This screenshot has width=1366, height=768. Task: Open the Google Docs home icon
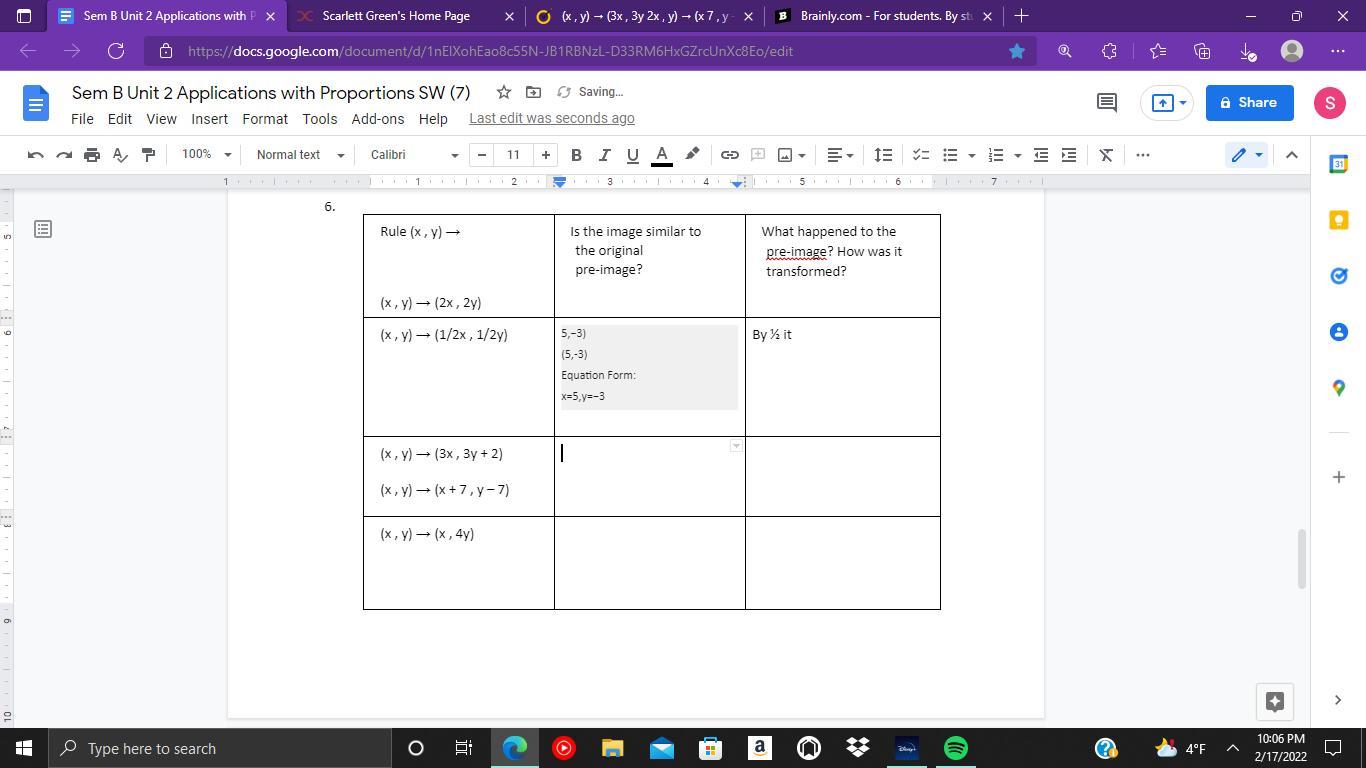[x=36, y=103]
